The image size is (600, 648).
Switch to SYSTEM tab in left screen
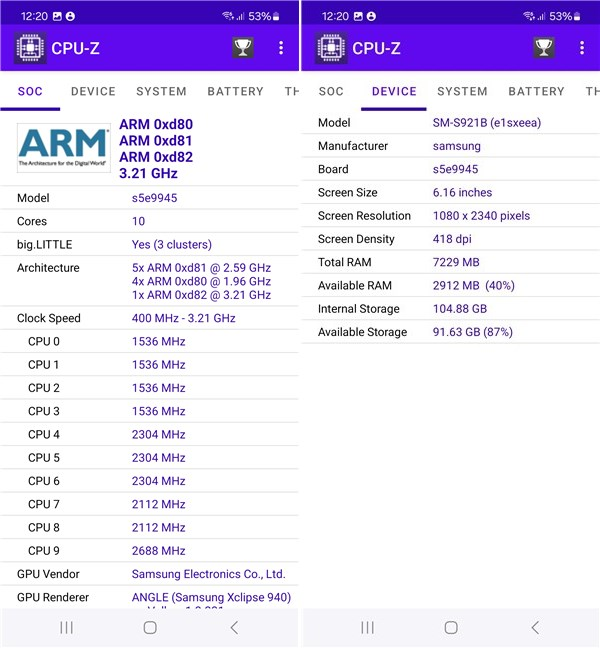[161, 91]
